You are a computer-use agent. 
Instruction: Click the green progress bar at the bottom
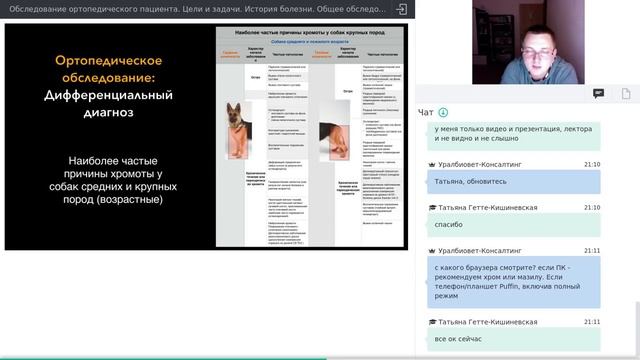coord(163,359)
